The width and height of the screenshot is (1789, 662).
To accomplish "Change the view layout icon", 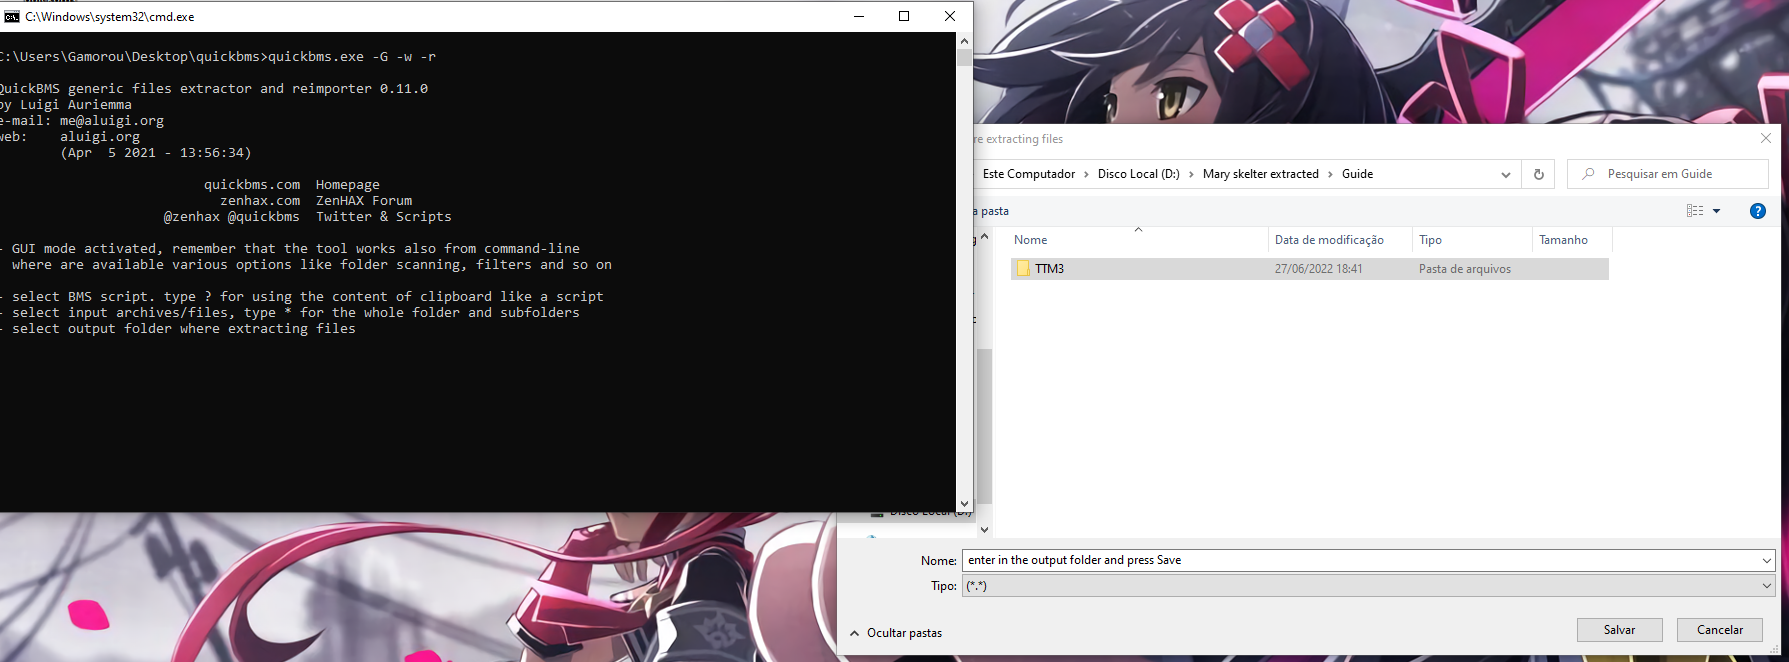I will point(1694,211).
